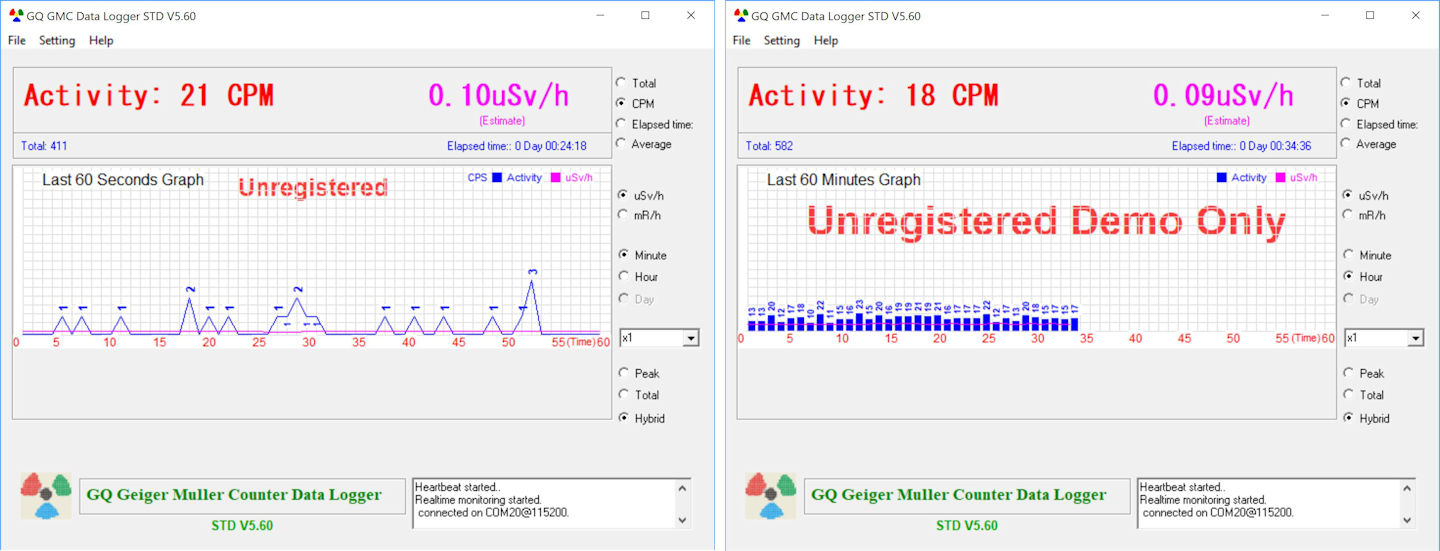Select uSv/h radio in right window

click(1349, 195)
